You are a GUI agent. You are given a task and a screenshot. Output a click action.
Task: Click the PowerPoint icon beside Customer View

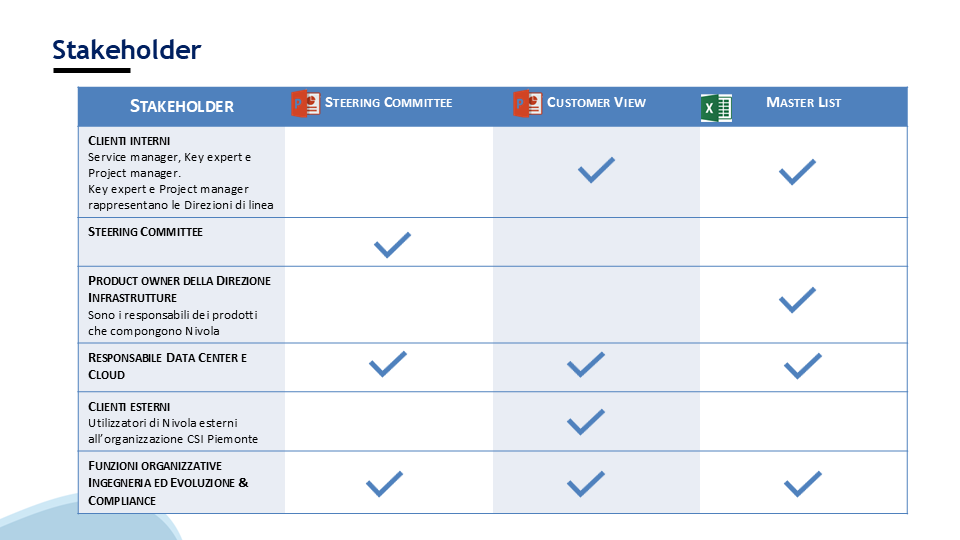[x=527, y=103]
